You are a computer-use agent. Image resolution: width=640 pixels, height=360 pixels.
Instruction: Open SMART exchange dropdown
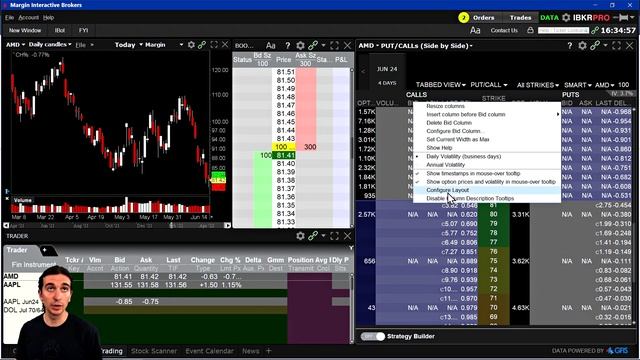[578, 85]
